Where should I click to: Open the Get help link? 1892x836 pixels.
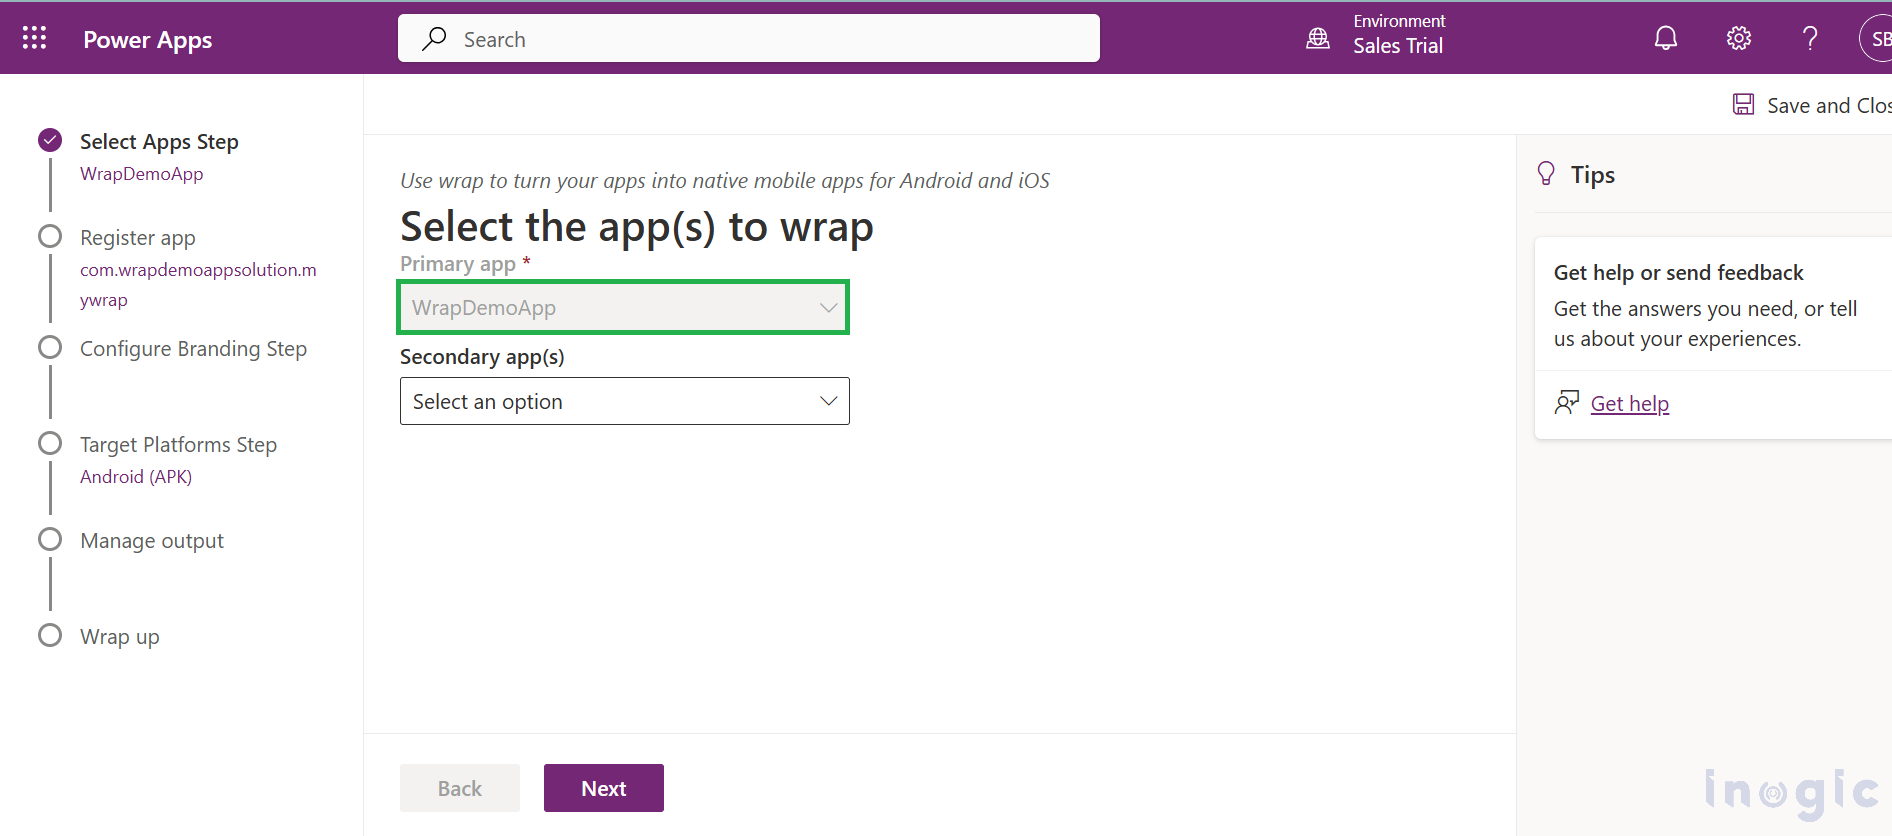[1629, 403]
